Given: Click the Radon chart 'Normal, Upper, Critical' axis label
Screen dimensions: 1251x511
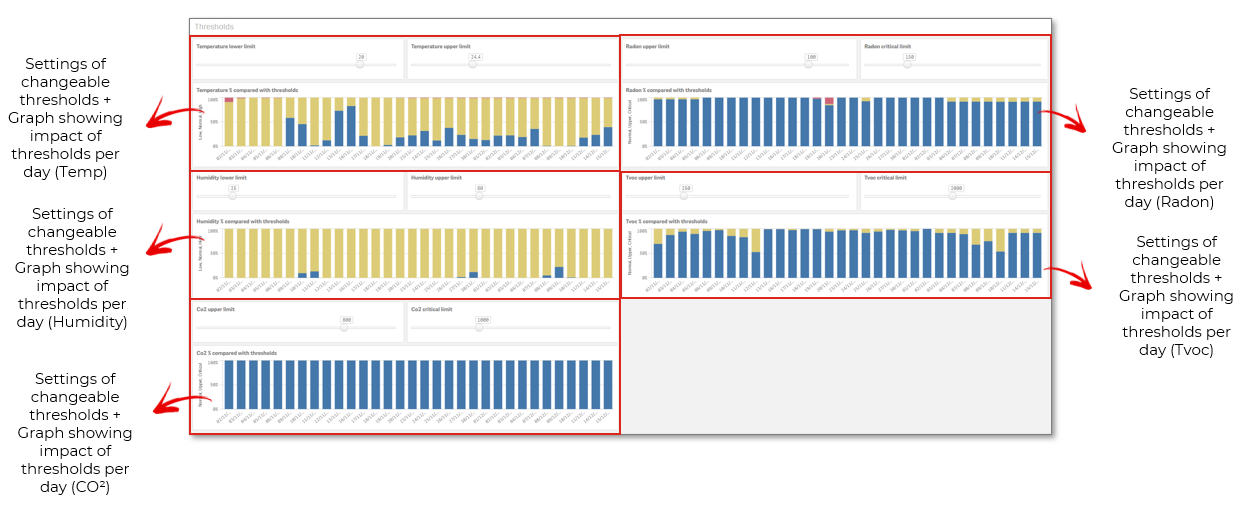Looking at the screenshot, I should coord(630,121).
